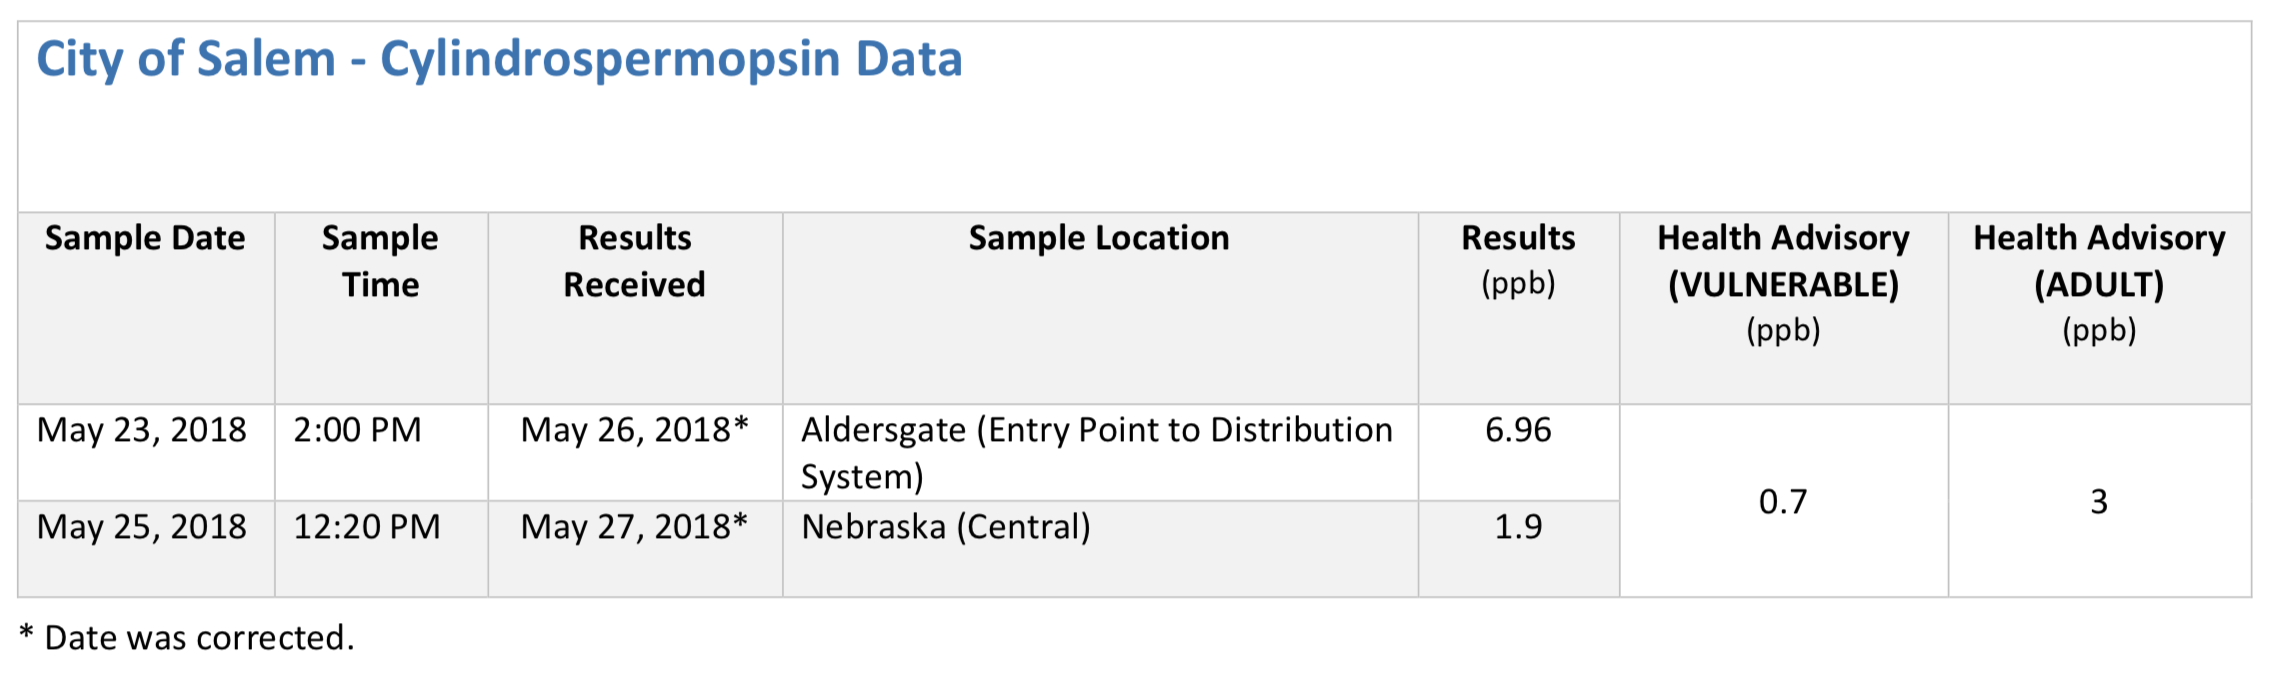2282x676 pixels.
Task: Click the Health Advisory (VULNERABLE) header
Action: [1782, 283]
